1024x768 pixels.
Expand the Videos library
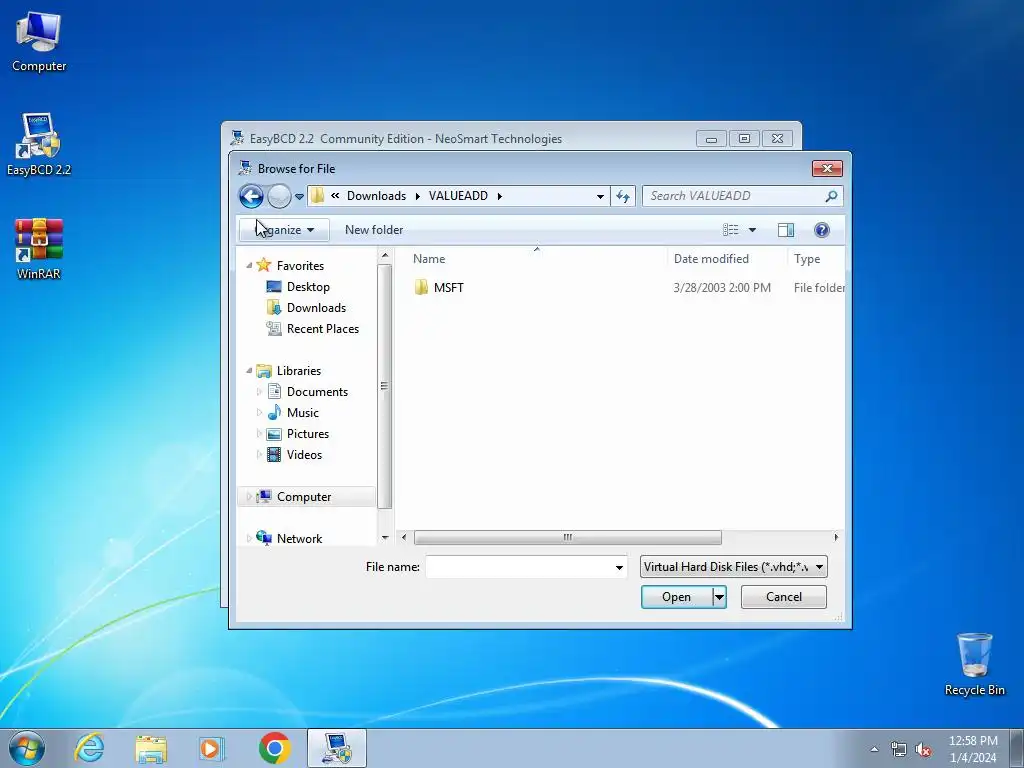point(259,455)
